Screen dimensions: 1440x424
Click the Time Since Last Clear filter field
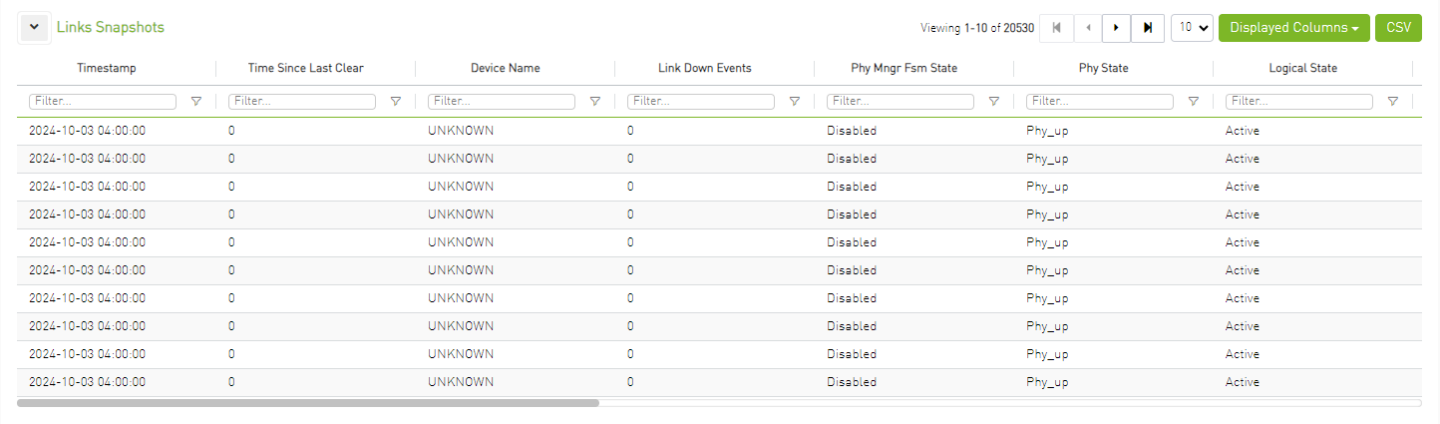302,101
